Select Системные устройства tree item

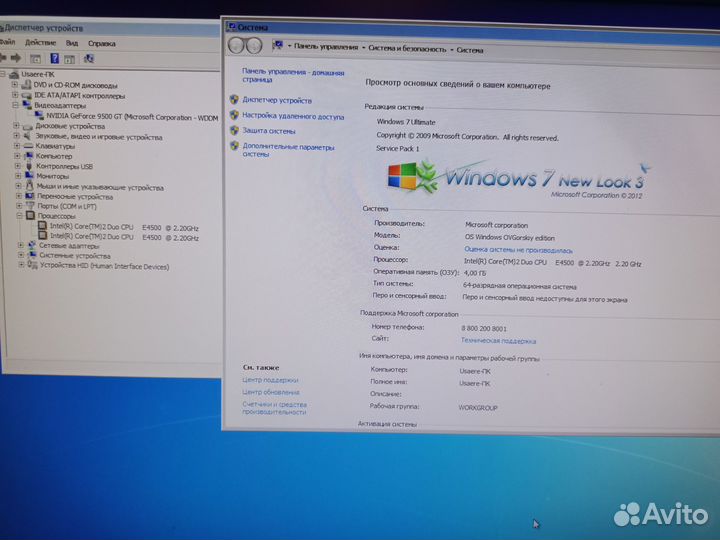[x=75, y=256]
